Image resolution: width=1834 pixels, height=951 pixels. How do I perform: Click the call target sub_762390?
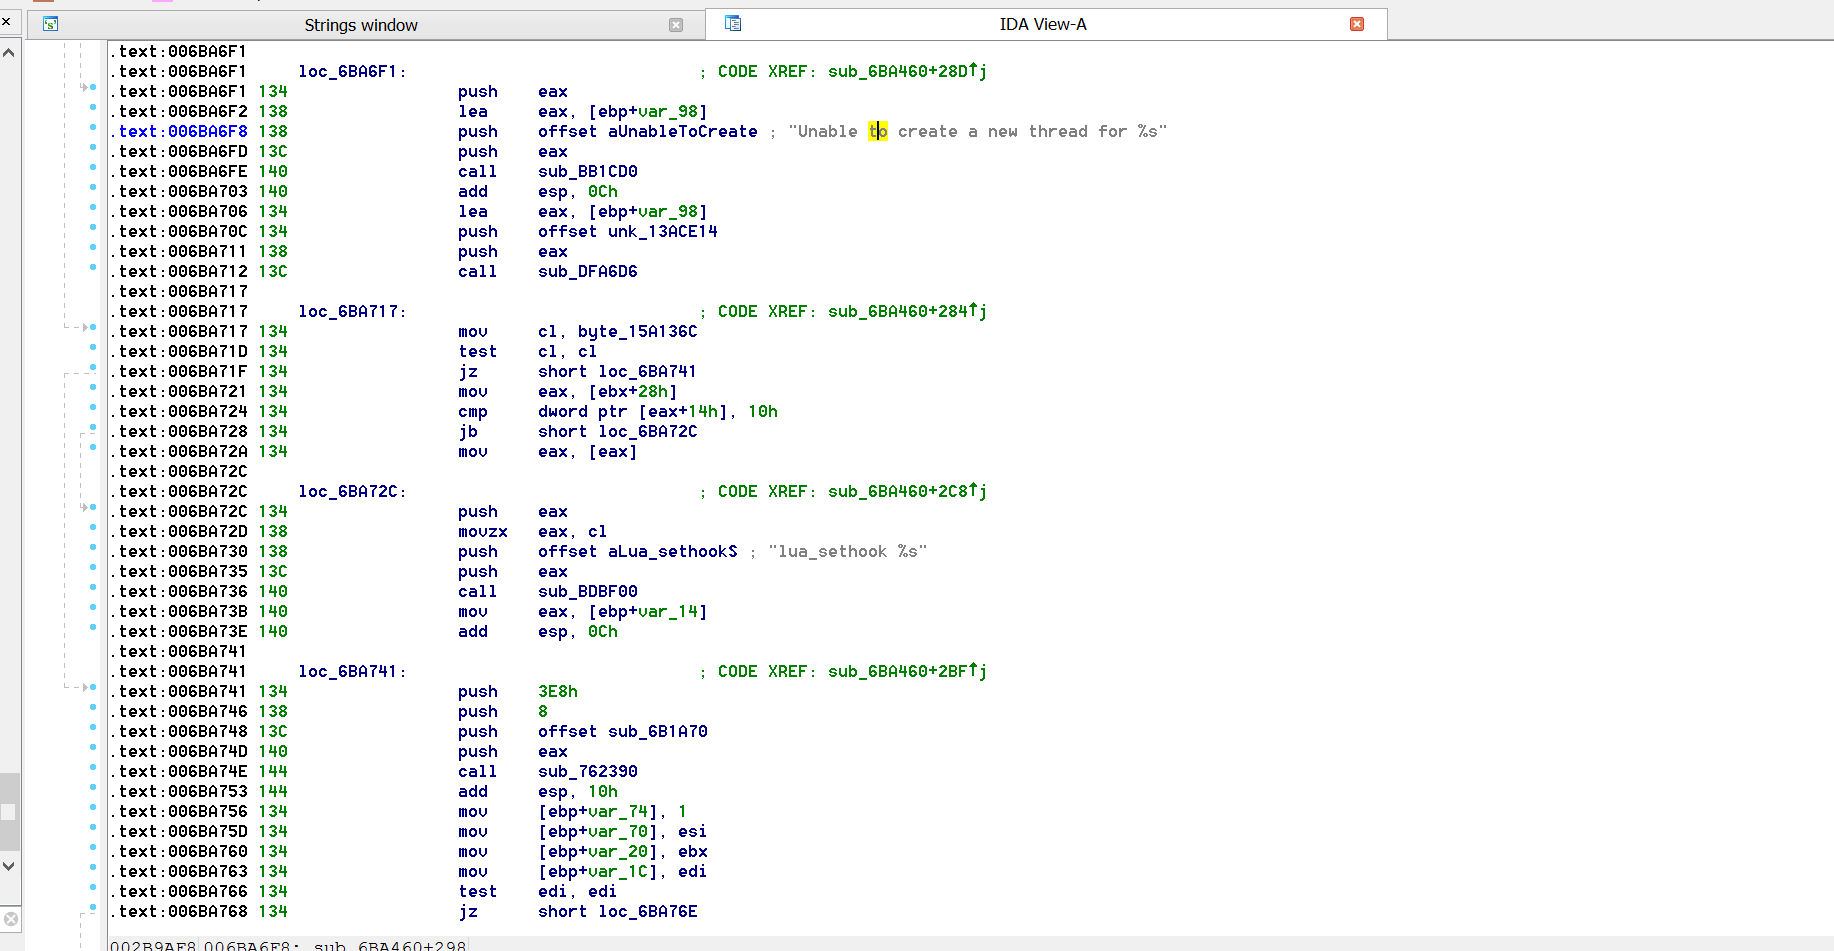(x=588, y=772)
